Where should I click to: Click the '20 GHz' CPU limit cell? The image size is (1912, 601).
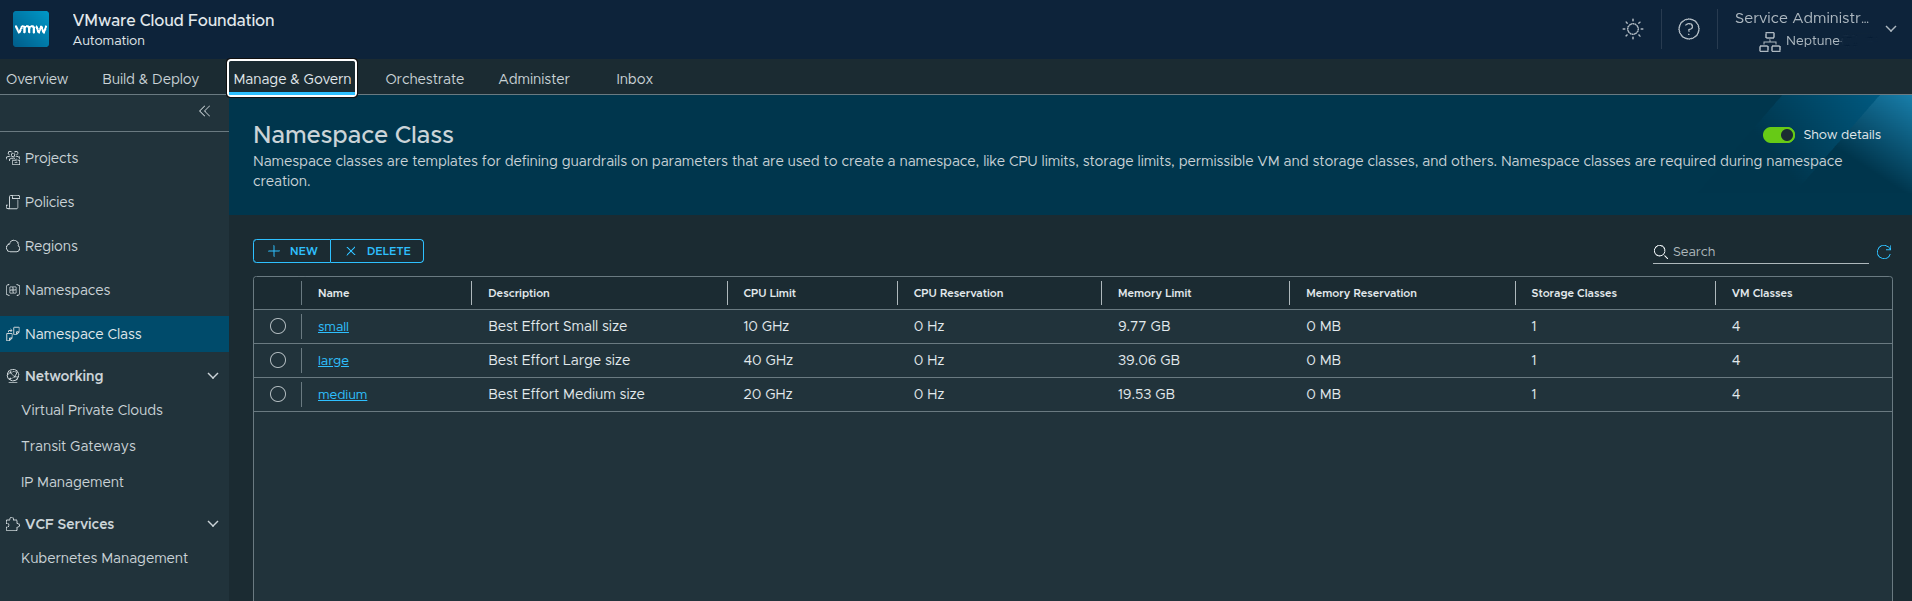click(x=768, y=394)
